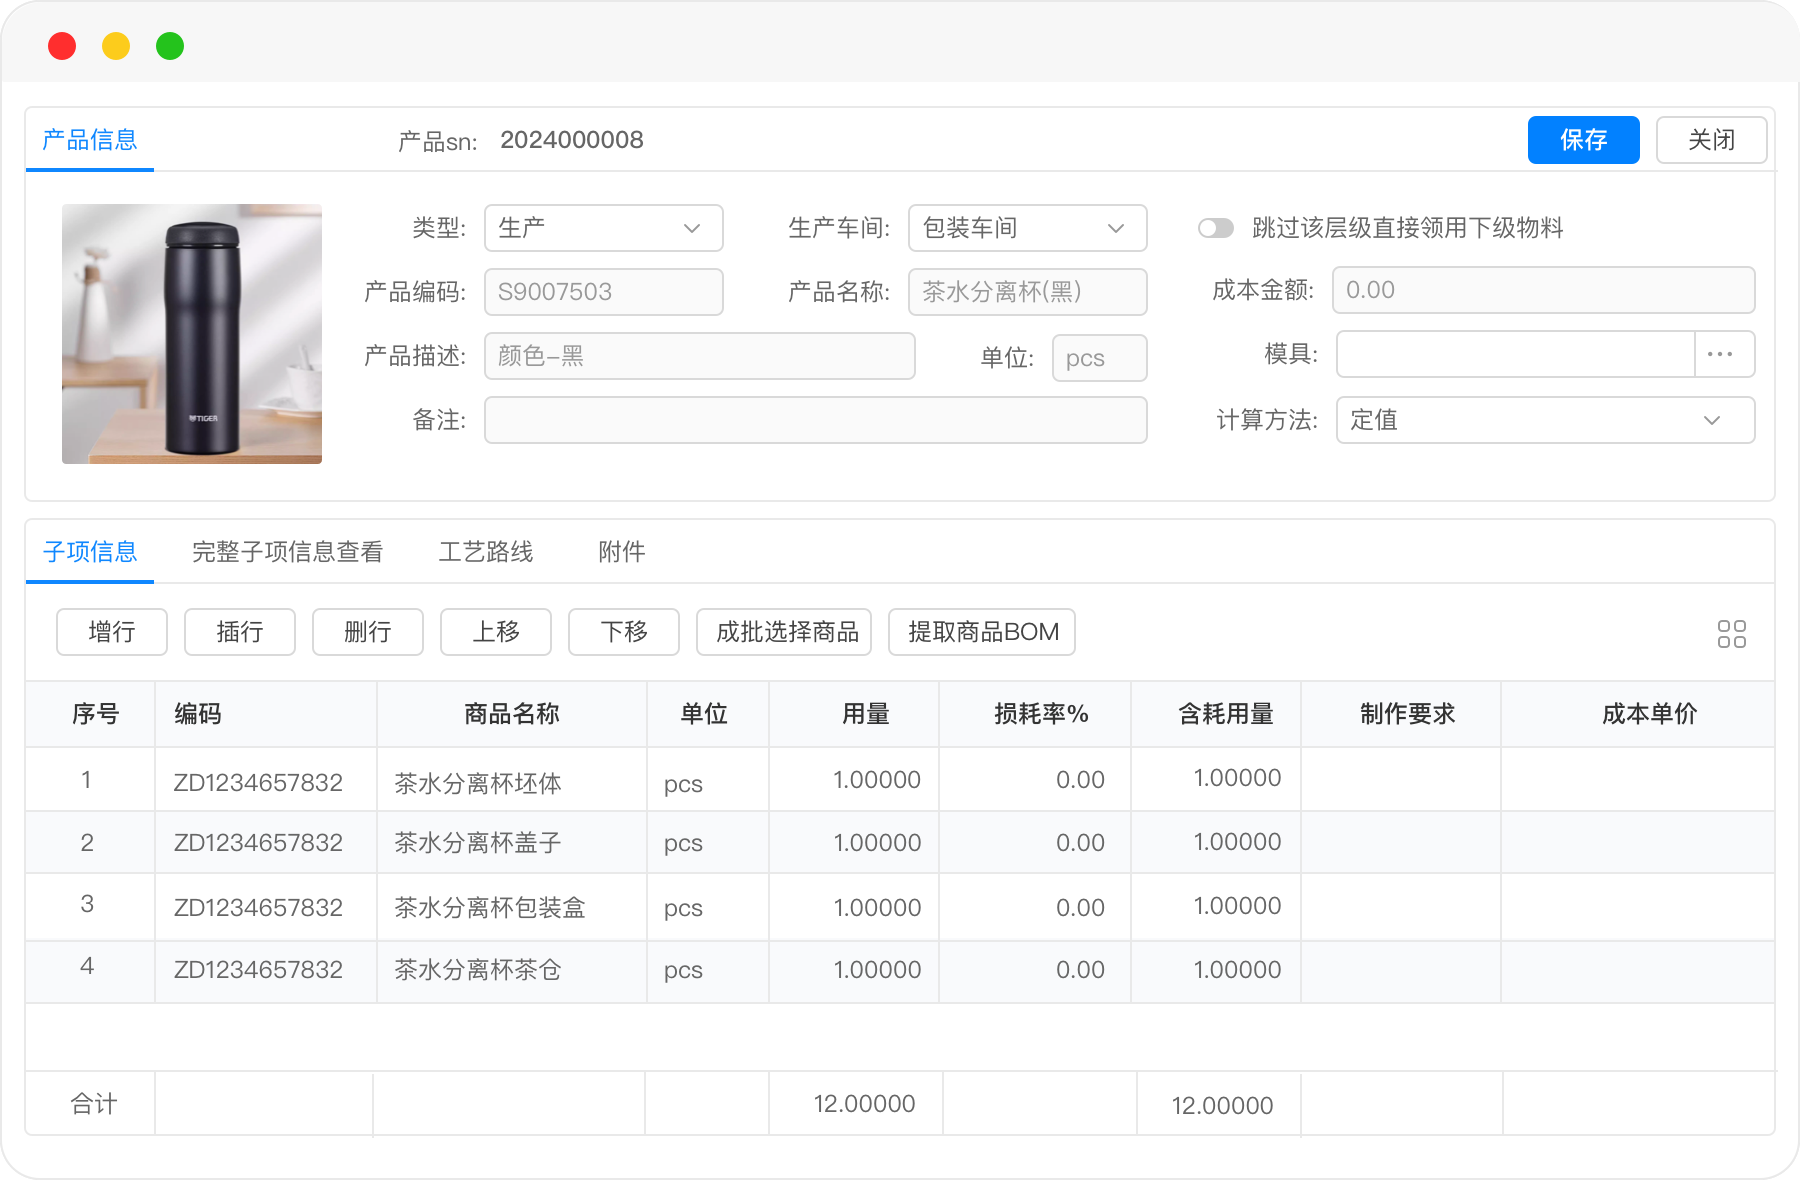Click the yellow minimize dot
Viewport: 1800px width, 1180px height.
pos(116,46)
